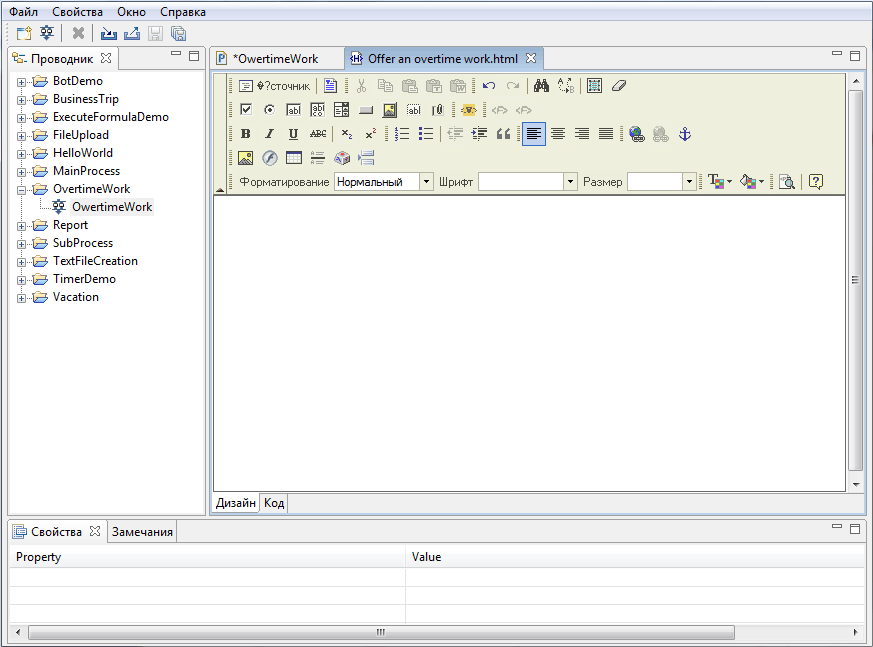Open the insert table tool
873x647 pixels.
(x=292, y=158)
